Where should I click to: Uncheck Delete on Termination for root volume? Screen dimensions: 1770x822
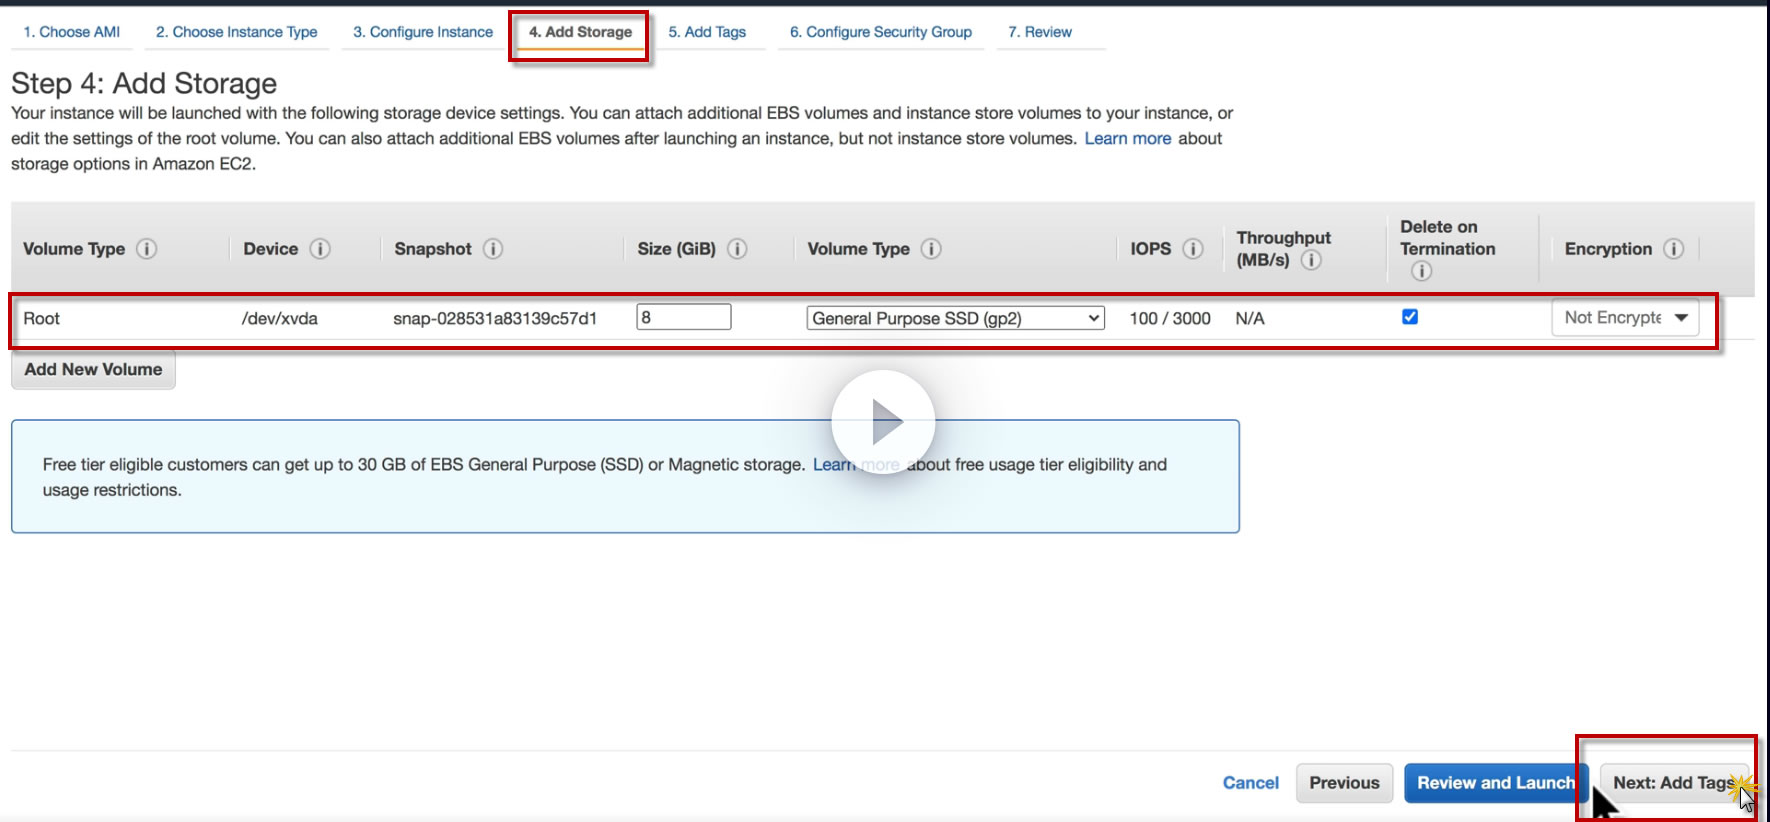tap(1410, 317)
